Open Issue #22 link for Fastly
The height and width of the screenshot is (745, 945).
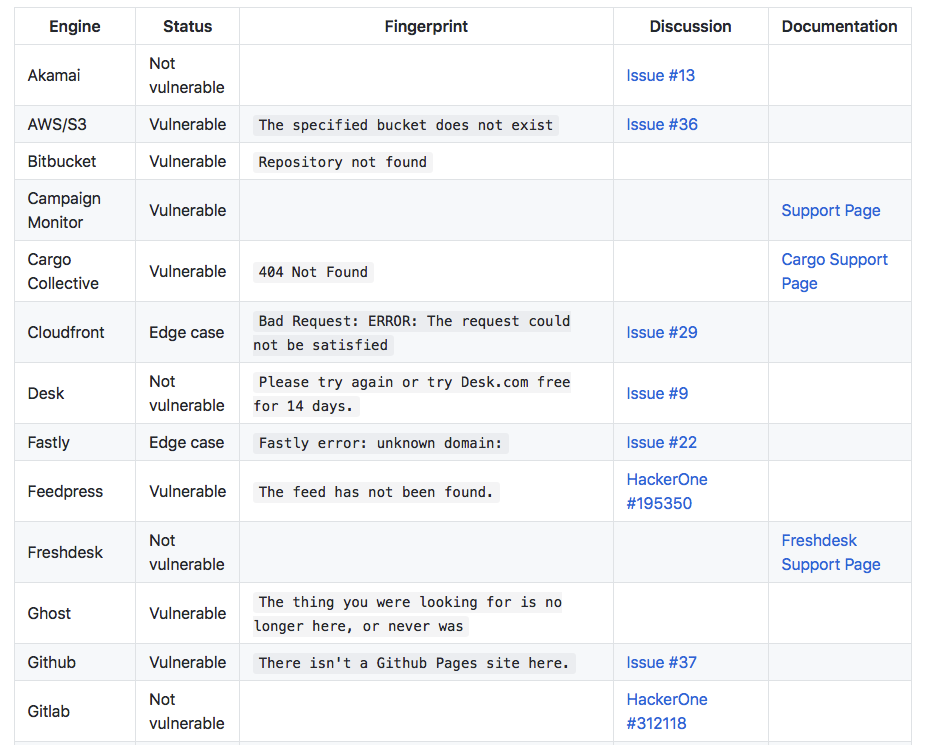(x=661, y=442)
